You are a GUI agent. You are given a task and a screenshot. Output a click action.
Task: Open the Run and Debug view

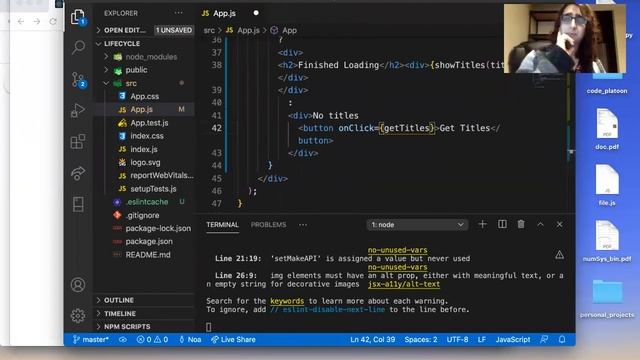pyautogui.click(x=78, y=110)
